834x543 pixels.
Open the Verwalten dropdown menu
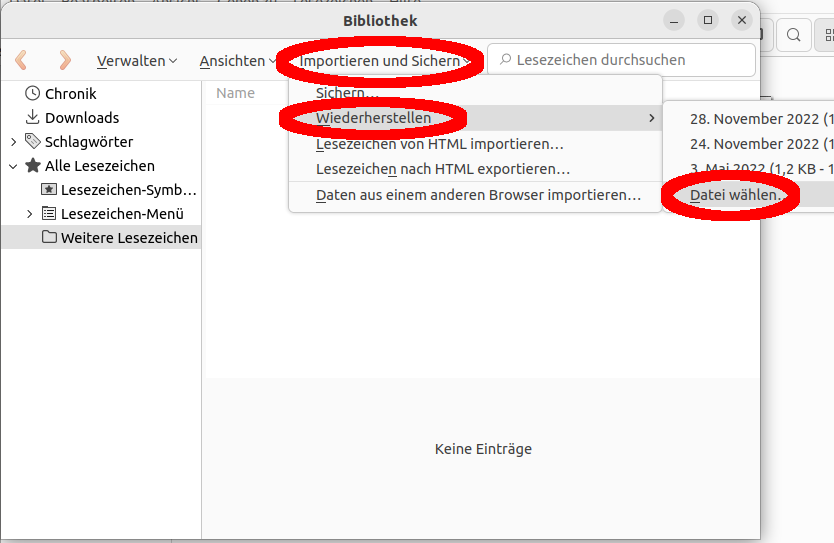coord(137,61)
